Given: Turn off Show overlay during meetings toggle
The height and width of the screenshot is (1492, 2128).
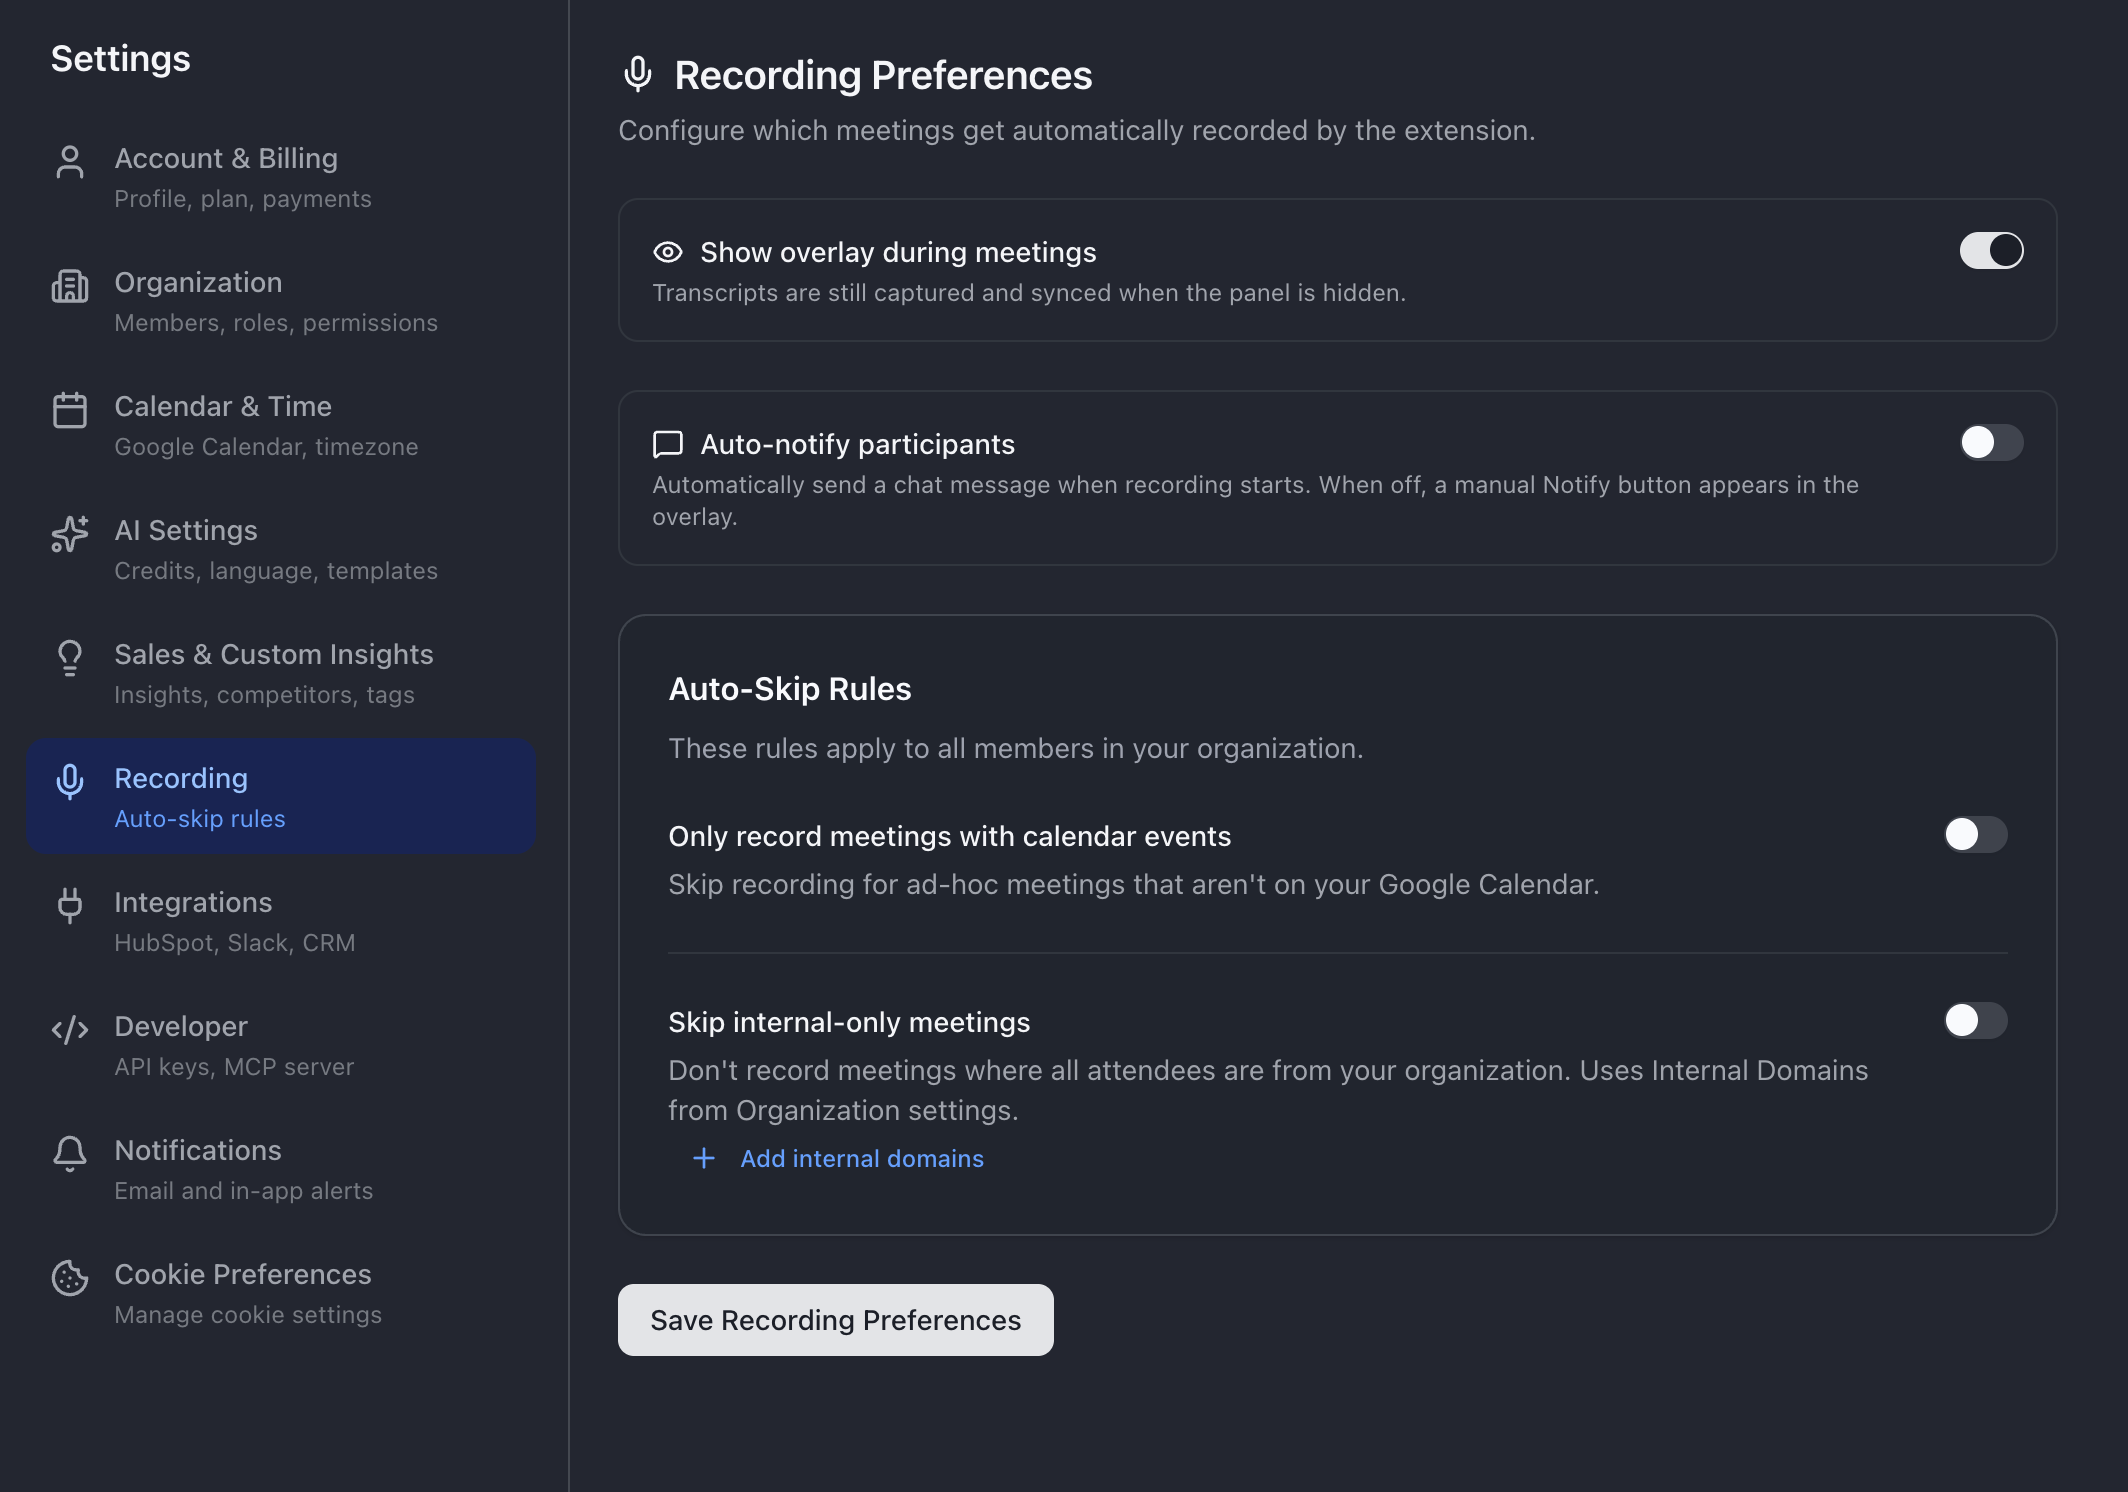Looking at the screenshot, I should [1991, 251].
